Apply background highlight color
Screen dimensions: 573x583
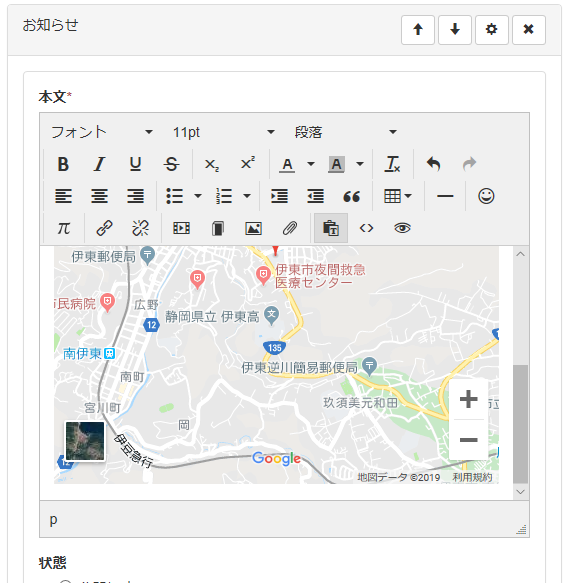coord(336,164)
